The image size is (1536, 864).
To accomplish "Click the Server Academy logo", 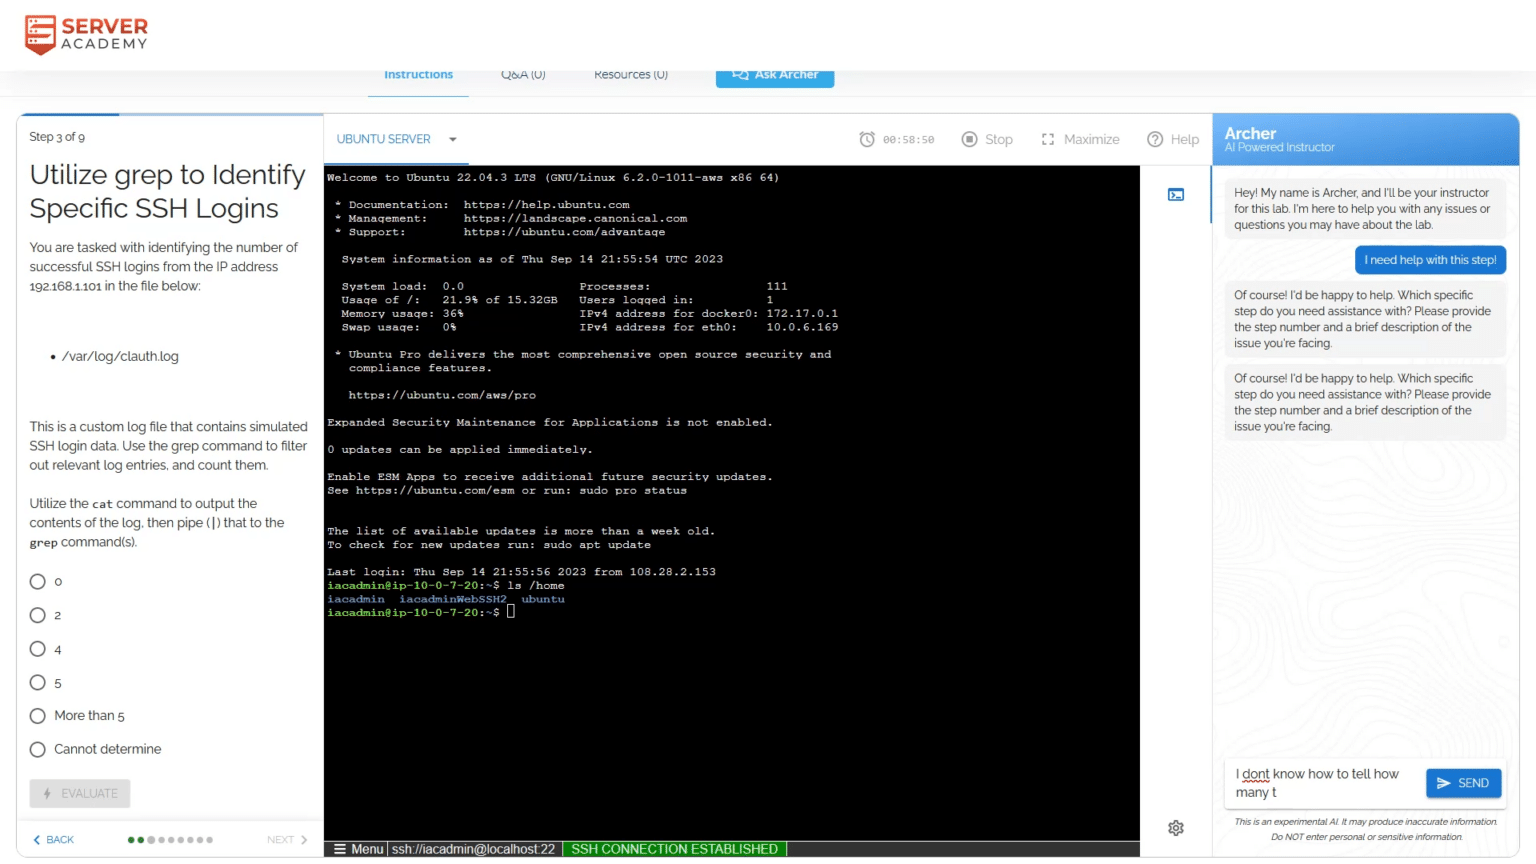I will (x=86, y=34).
